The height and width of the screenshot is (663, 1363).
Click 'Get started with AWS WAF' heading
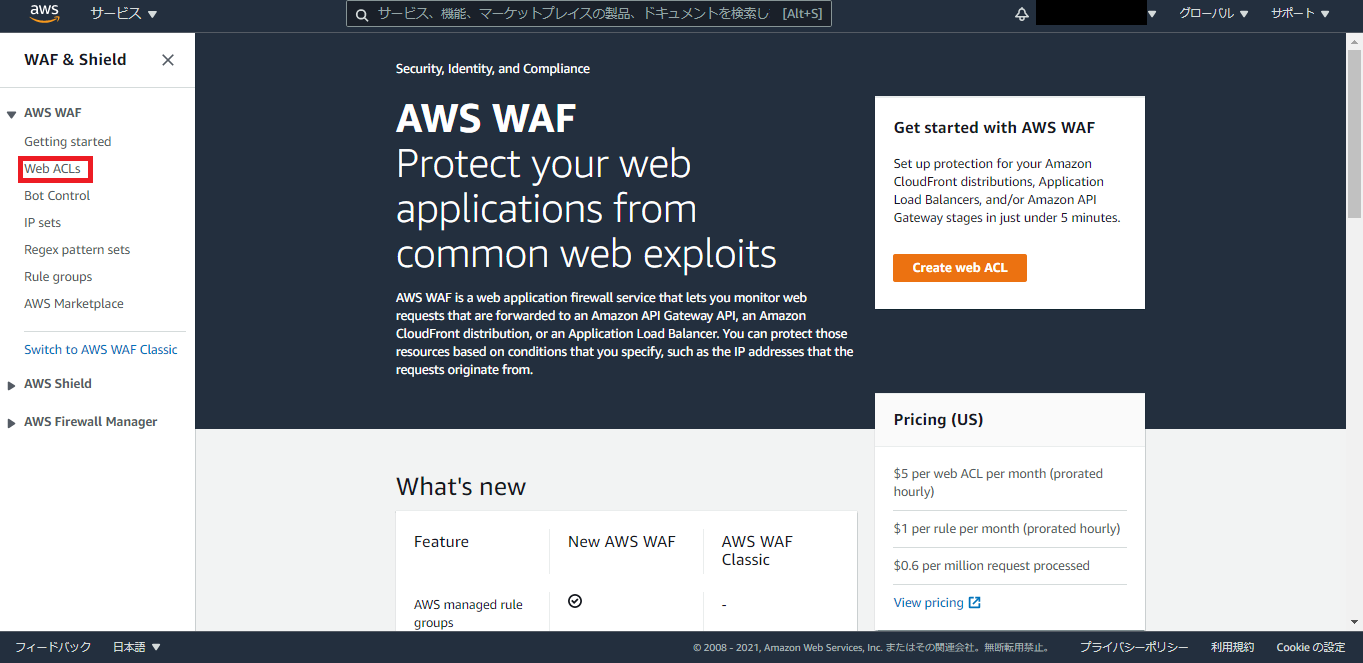tap(994, 128)
